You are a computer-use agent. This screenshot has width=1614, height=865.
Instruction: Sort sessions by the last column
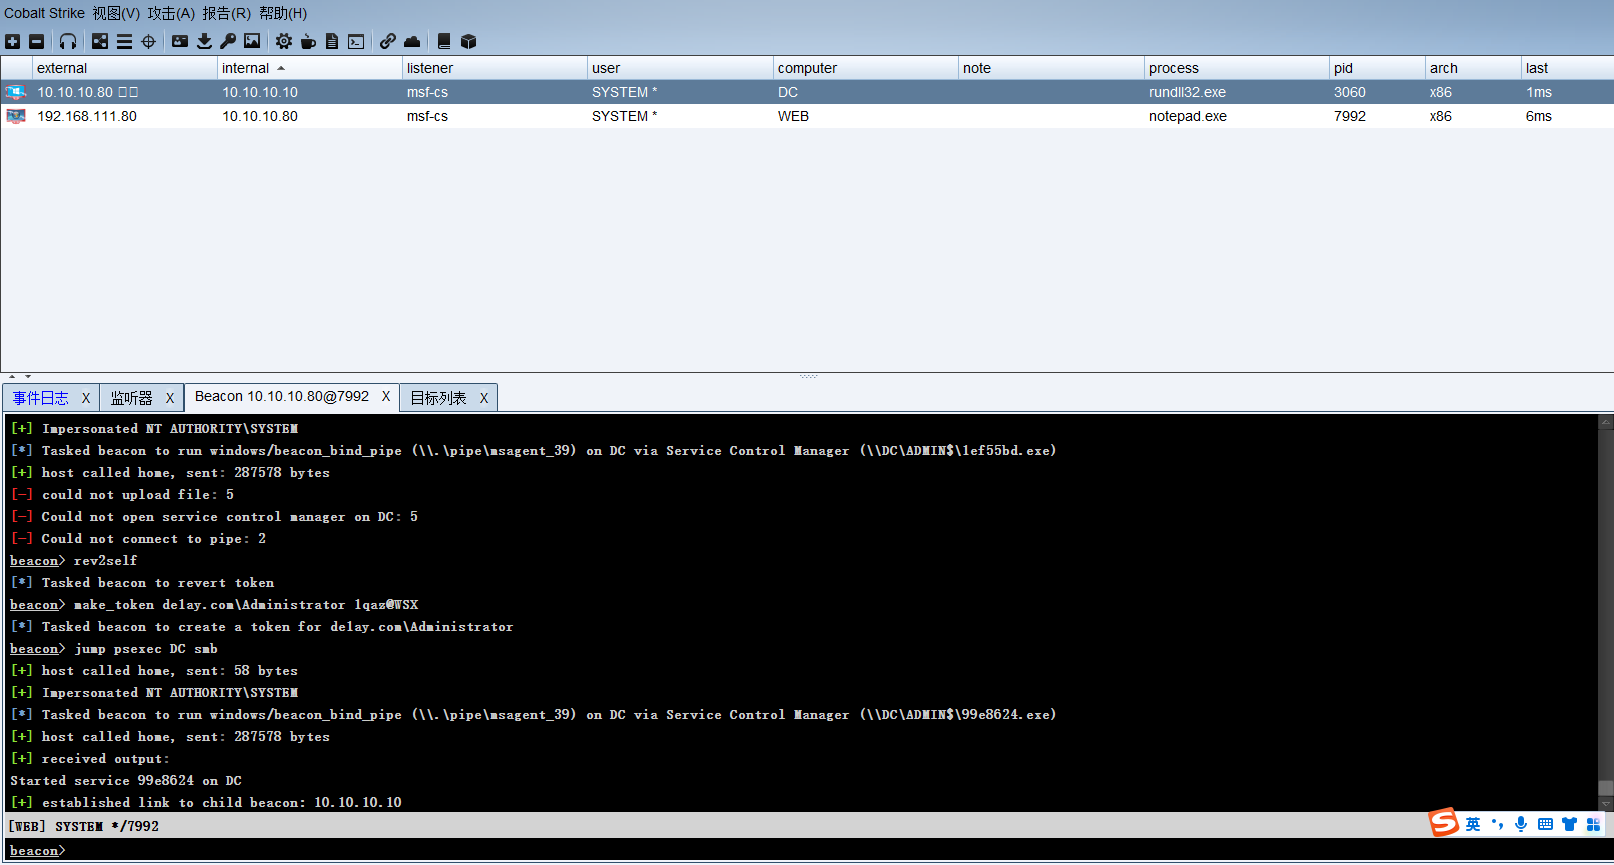click(x=1567, y=68)
